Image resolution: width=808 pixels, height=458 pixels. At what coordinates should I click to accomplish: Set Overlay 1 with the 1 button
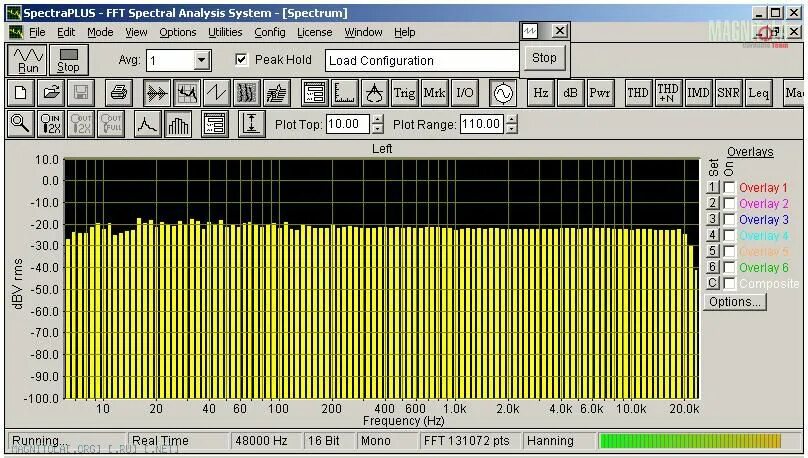point(713,188)
